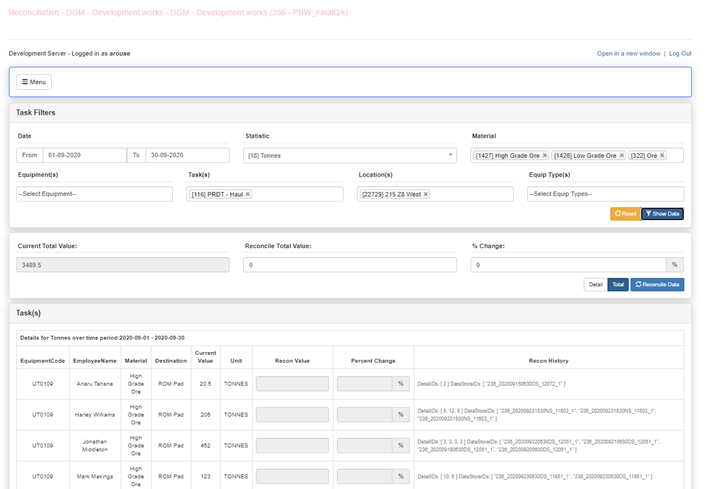Remove the Low Grade Ore material tag
This screenshot has height=489, width=722.
tap(621, 155)
